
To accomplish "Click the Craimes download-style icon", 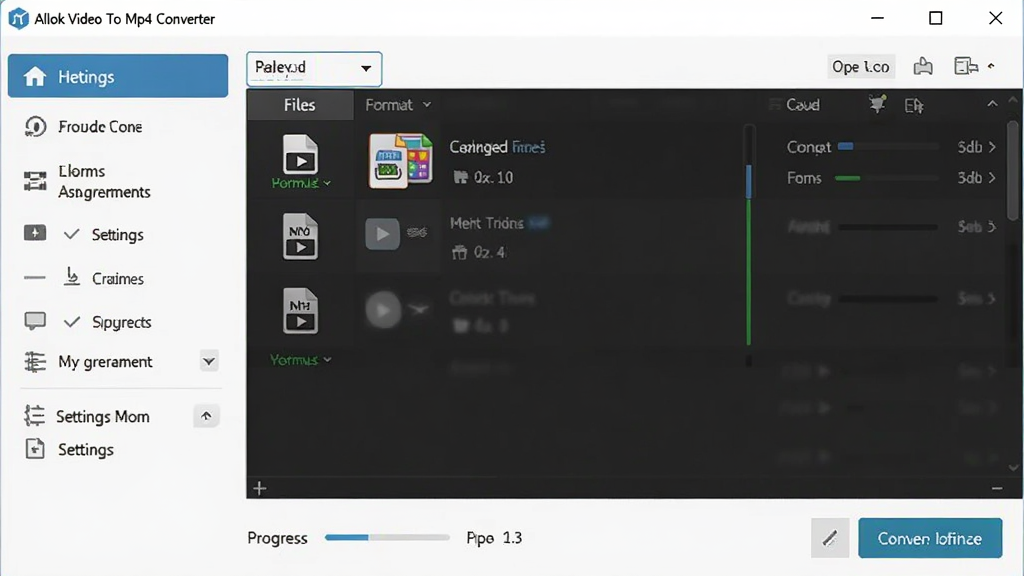I will coord(72,277).
